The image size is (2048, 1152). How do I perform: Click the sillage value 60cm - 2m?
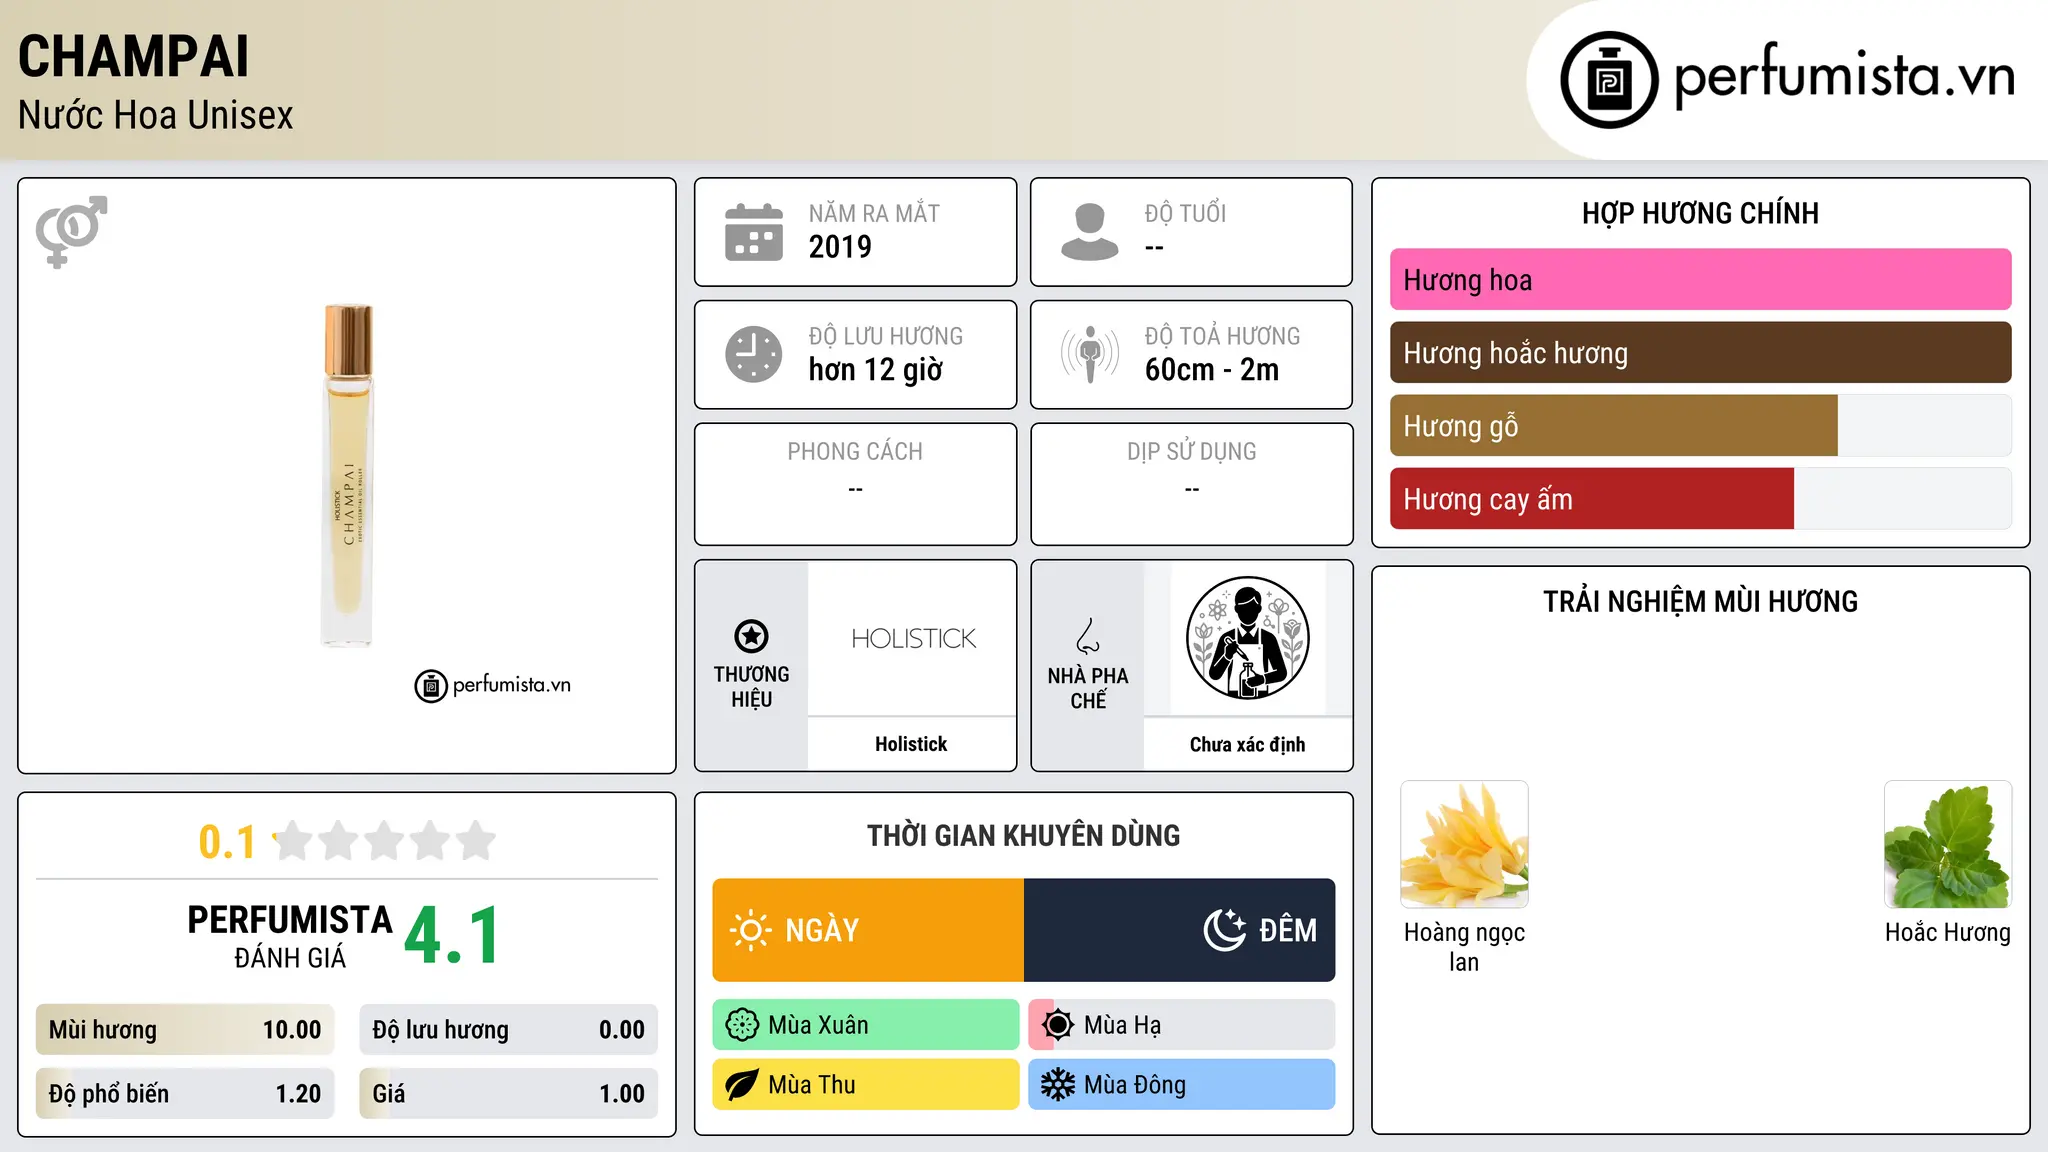1212,370
